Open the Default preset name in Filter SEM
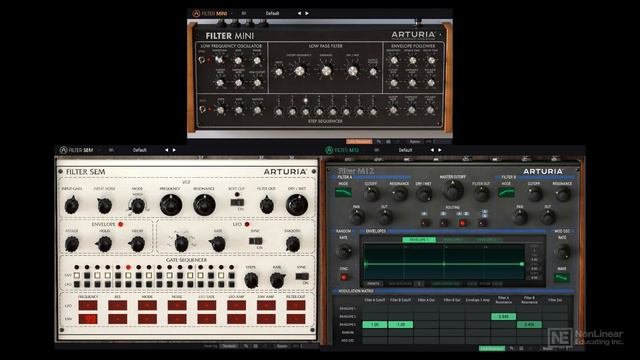The width and height of the screenshot is (640, 360). point(140,150)
